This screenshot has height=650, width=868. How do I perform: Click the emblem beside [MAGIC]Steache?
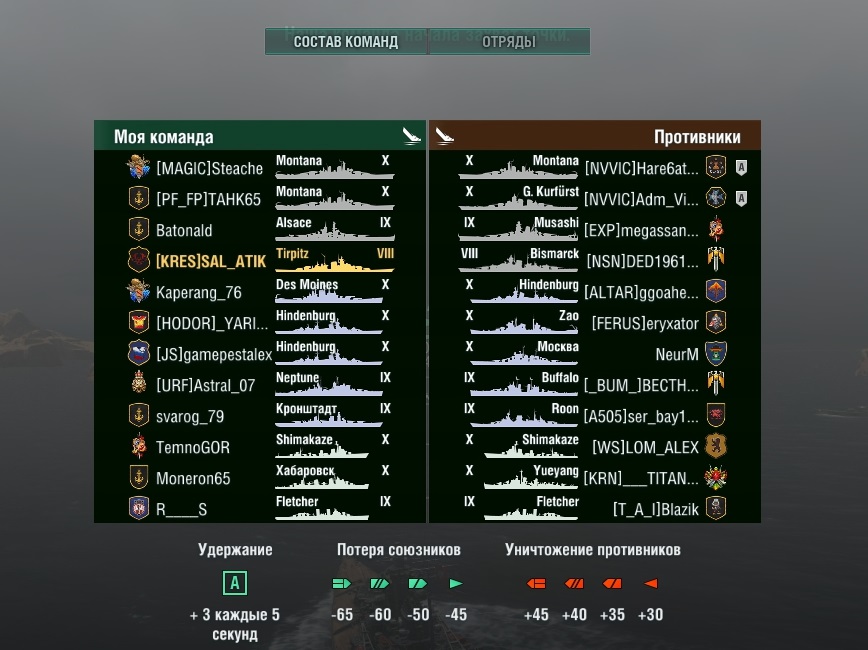(138, 167)
